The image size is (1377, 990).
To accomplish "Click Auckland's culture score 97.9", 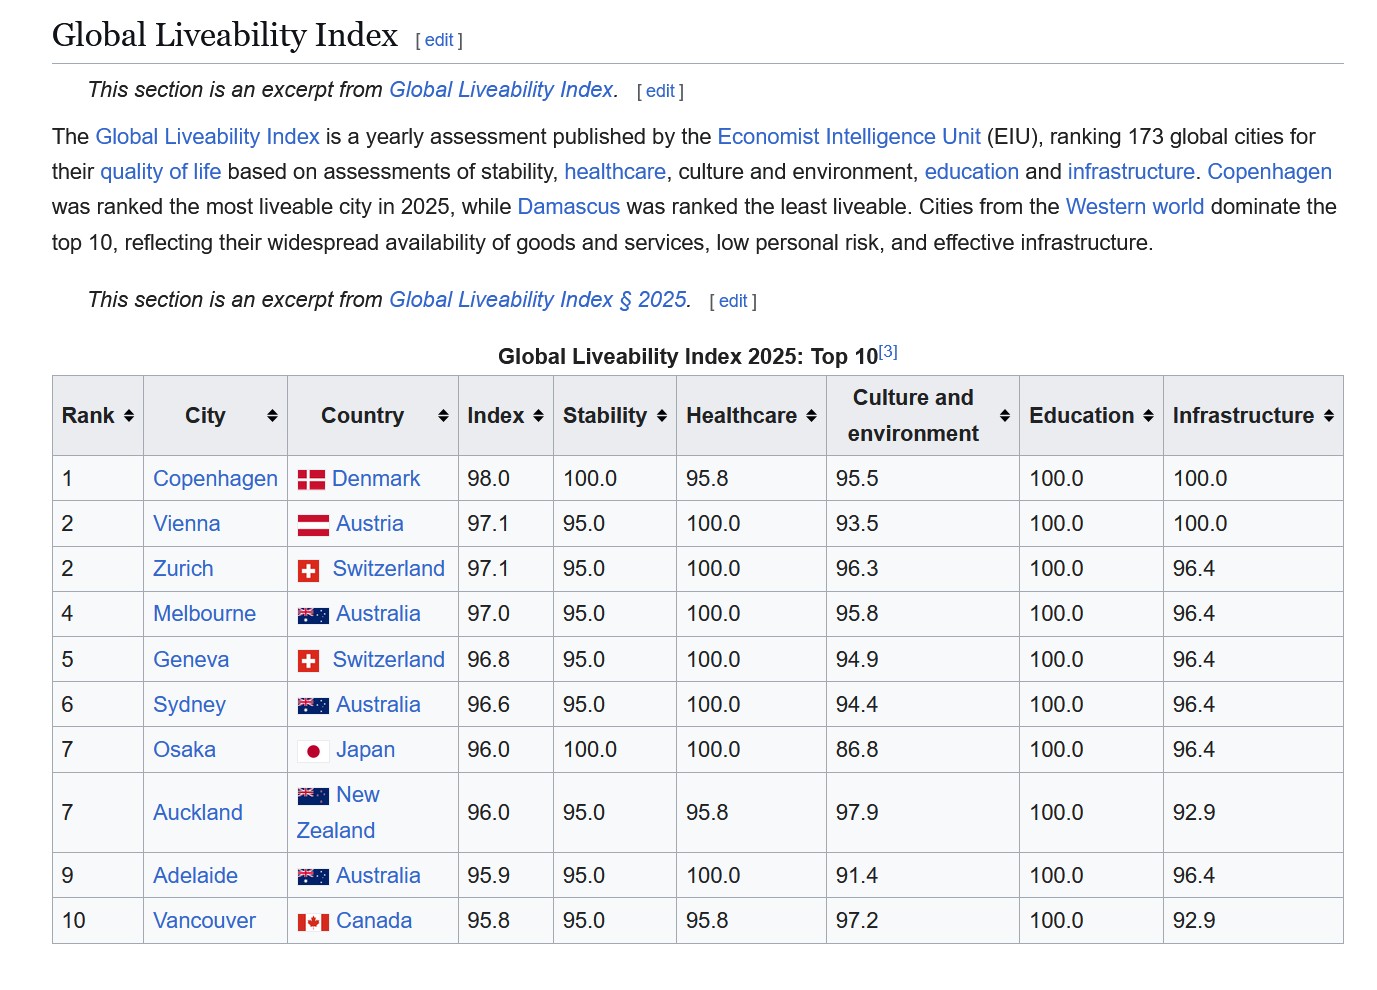I will pyautogui.click(x=857, y=813).
